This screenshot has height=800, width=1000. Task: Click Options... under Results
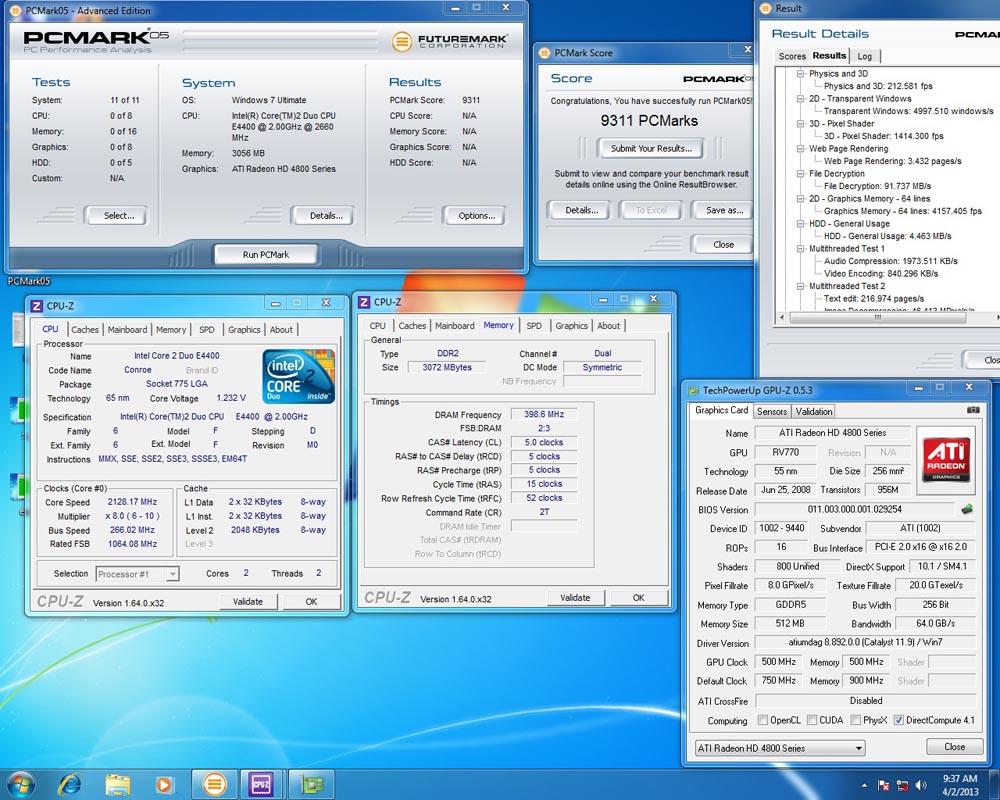(476, 216)
